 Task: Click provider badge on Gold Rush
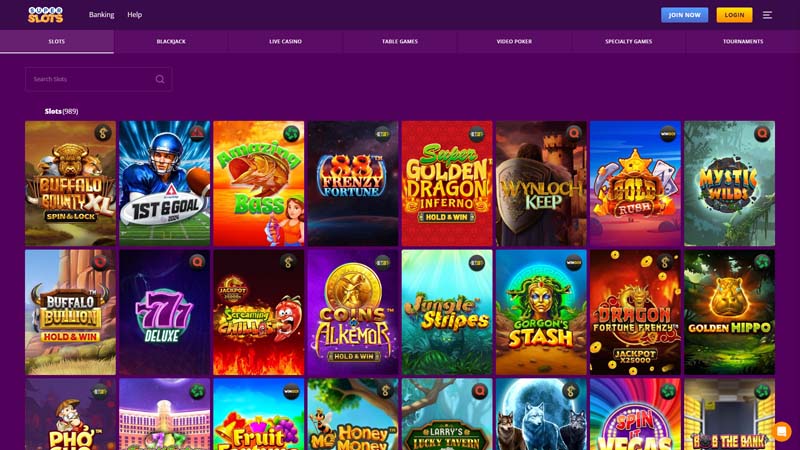(667, 134)
